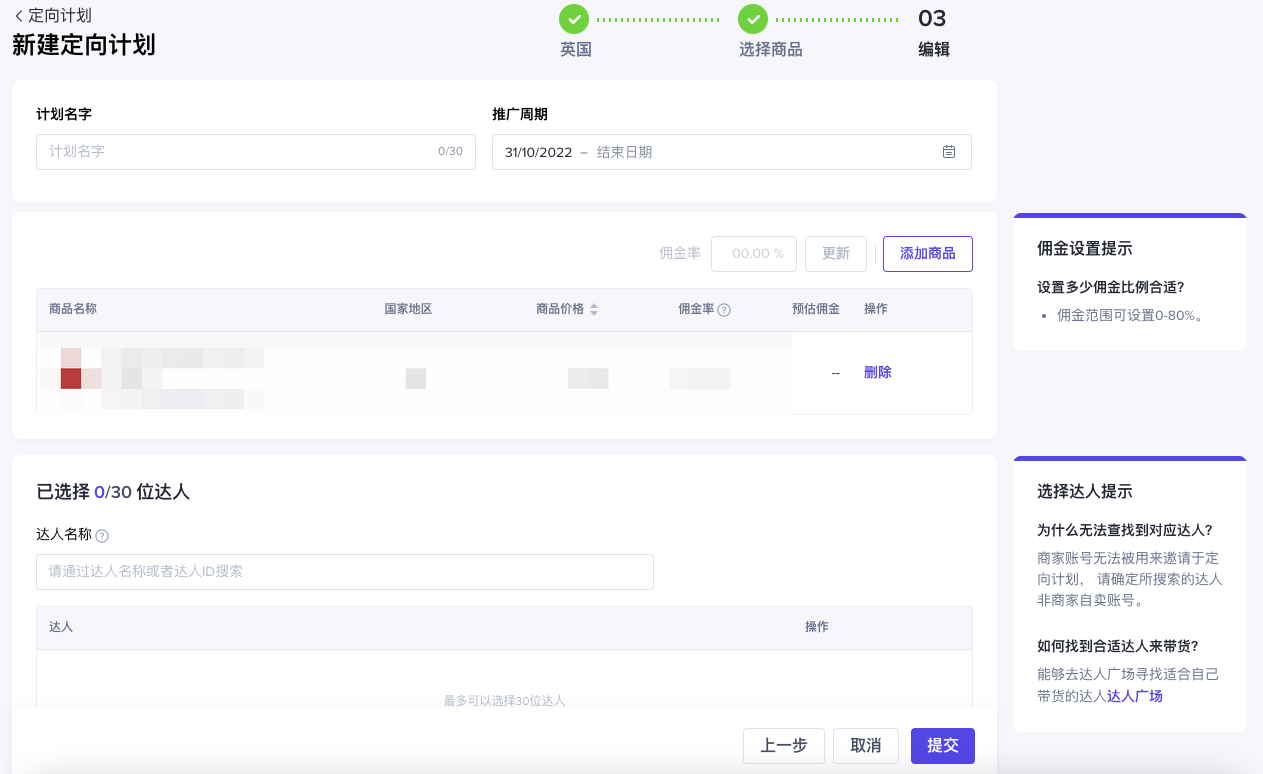Click 删除 to remove the product row
This screenshot has width=1263, height=774.
(x=877, y=371)
